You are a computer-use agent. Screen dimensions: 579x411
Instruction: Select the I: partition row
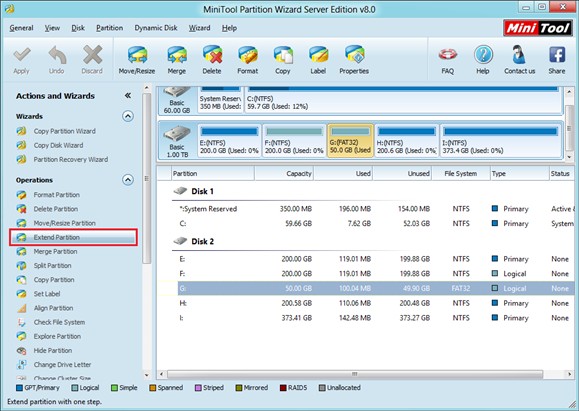pos(373,318)
